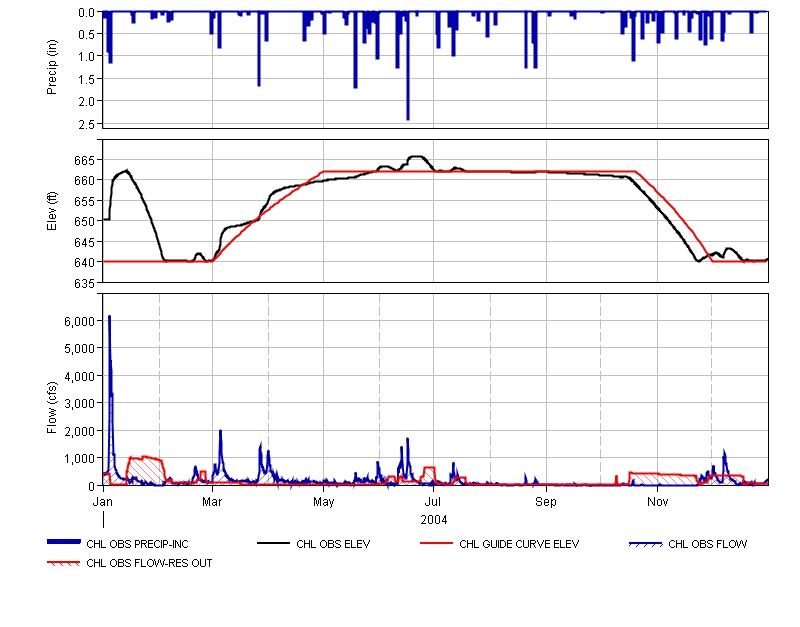
Task: Click the Precip (in) axis title
Action: [53, 68]
